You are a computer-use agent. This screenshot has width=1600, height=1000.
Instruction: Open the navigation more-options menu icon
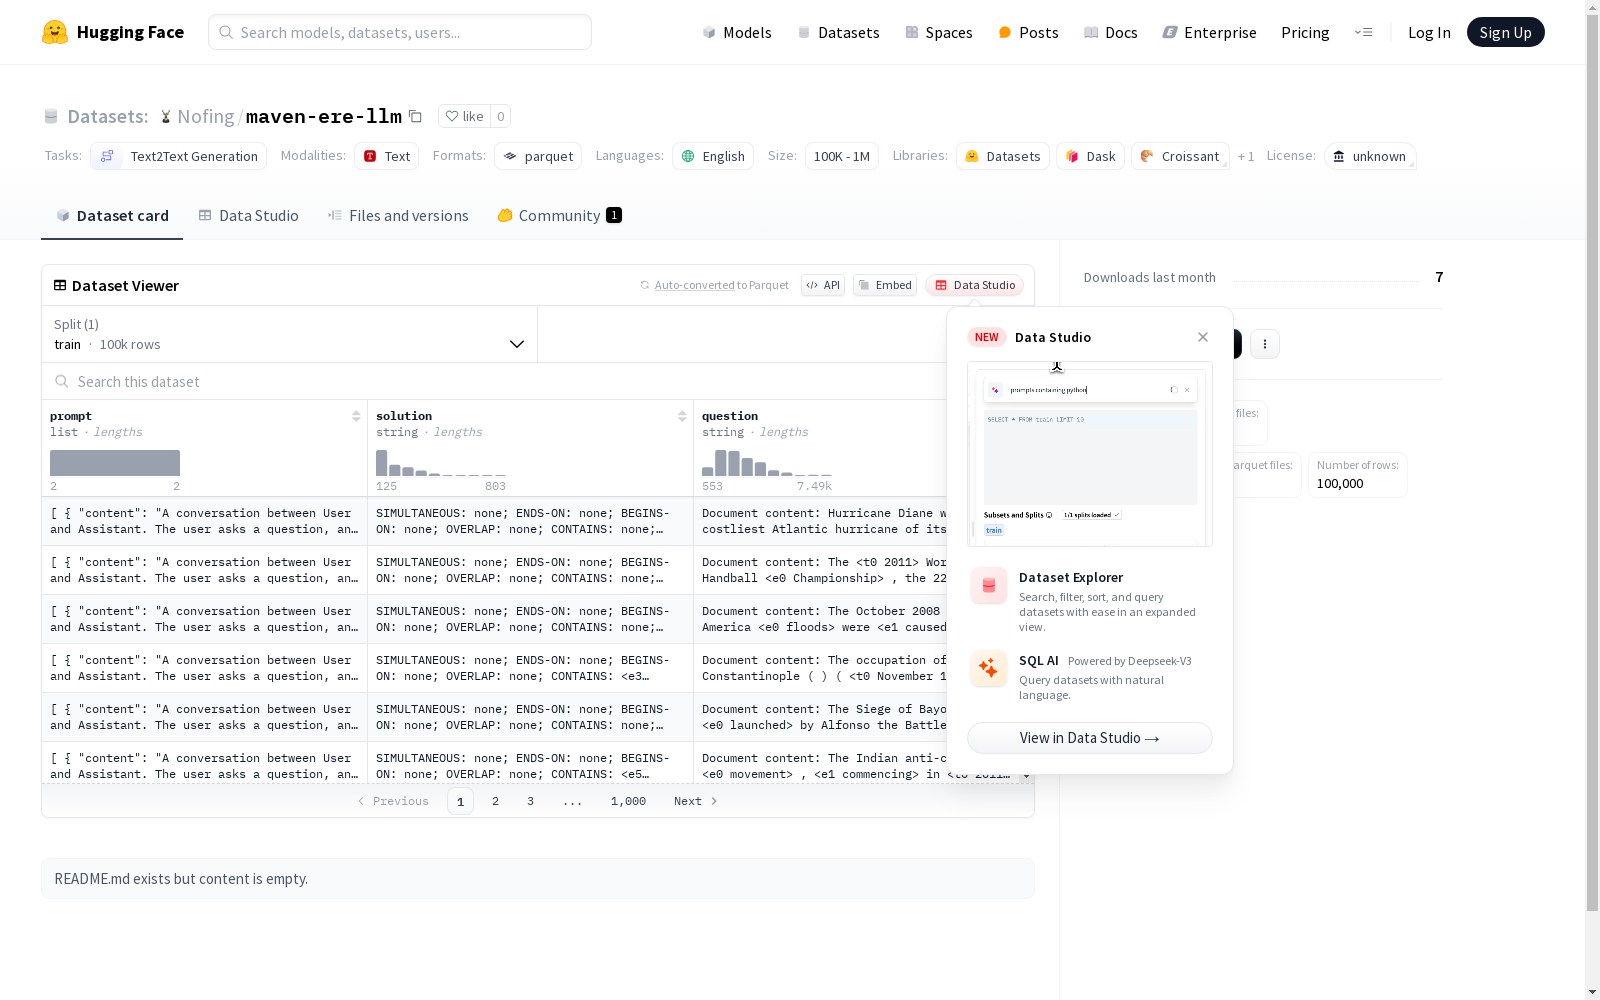[x=1363, y=32]
